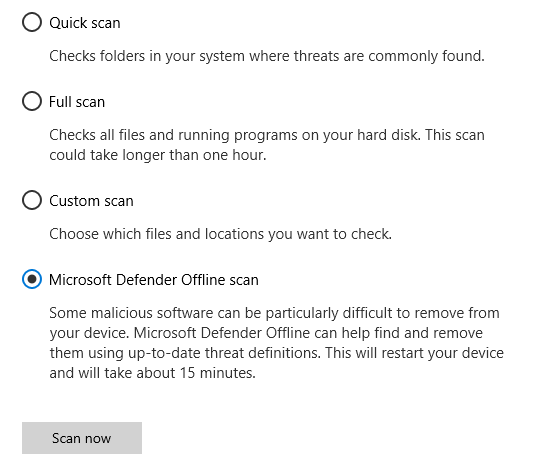Click the "Microsoft Defender Offline scan" label
The height and width of the screenshot is (474, 560).
click(154, 280)
